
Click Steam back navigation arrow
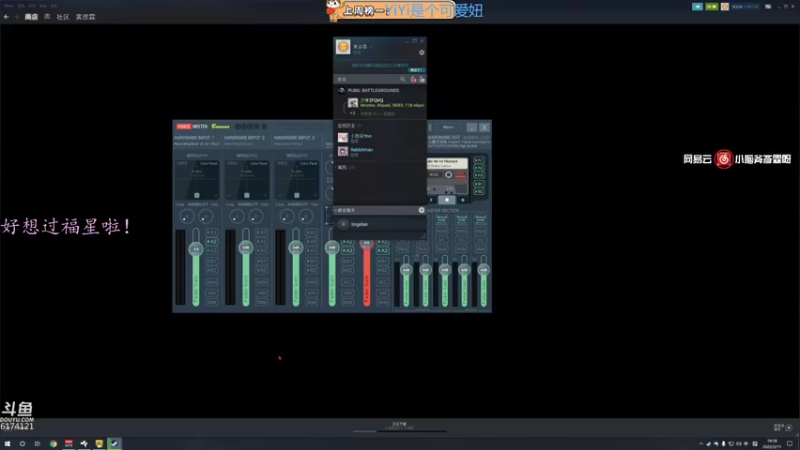(6, 17)
